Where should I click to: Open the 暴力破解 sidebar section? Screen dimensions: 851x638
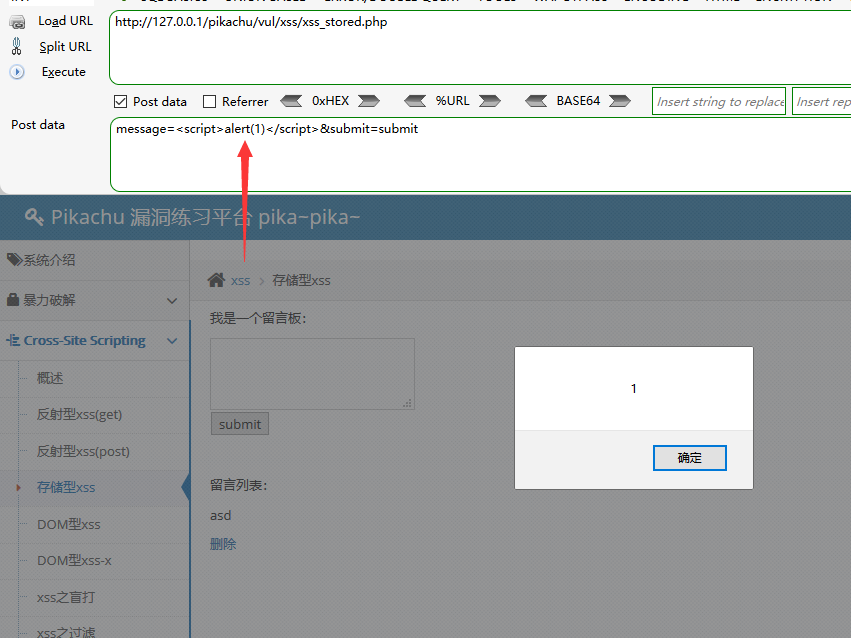click(94, 301)
